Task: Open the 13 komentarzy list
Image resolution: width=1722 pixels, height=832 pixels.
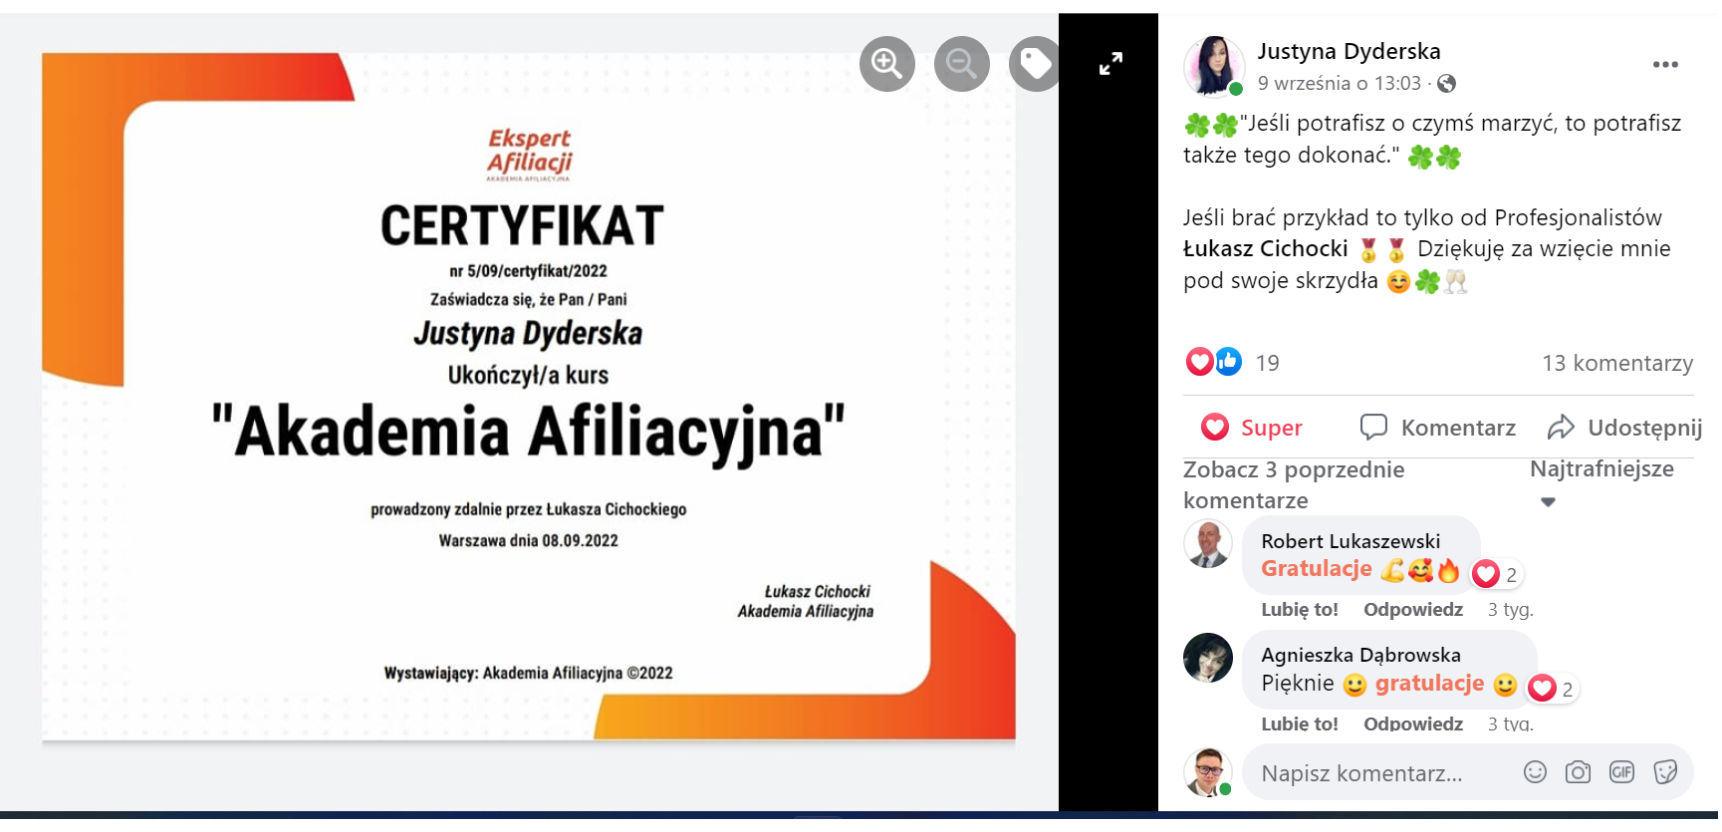Action: tap(1616, 363)
